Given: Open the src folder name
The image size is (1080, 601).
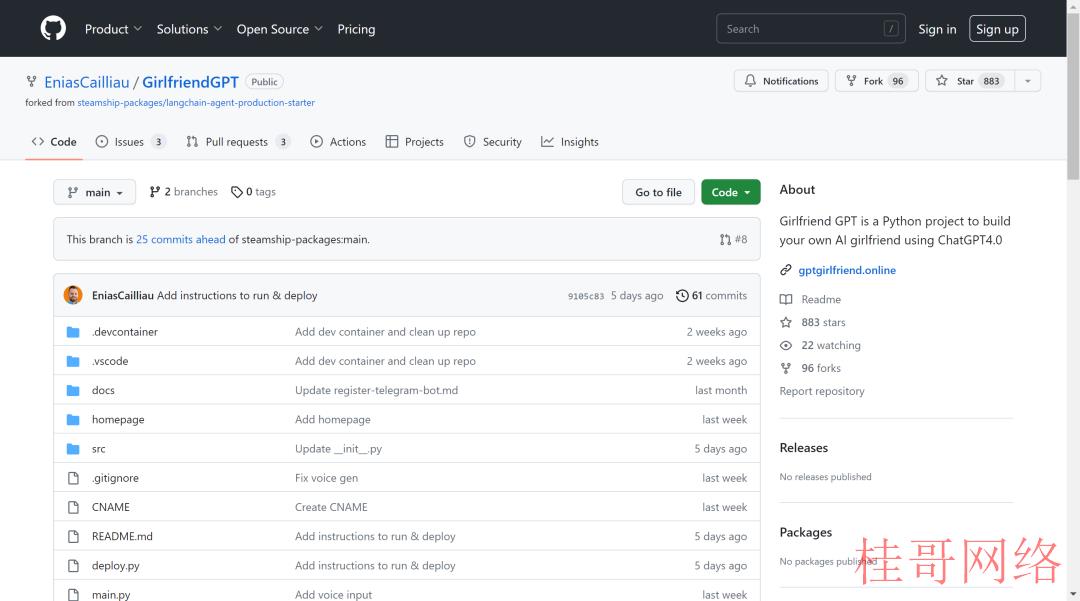Looking at the screenshot, I should tap(98, 449).
